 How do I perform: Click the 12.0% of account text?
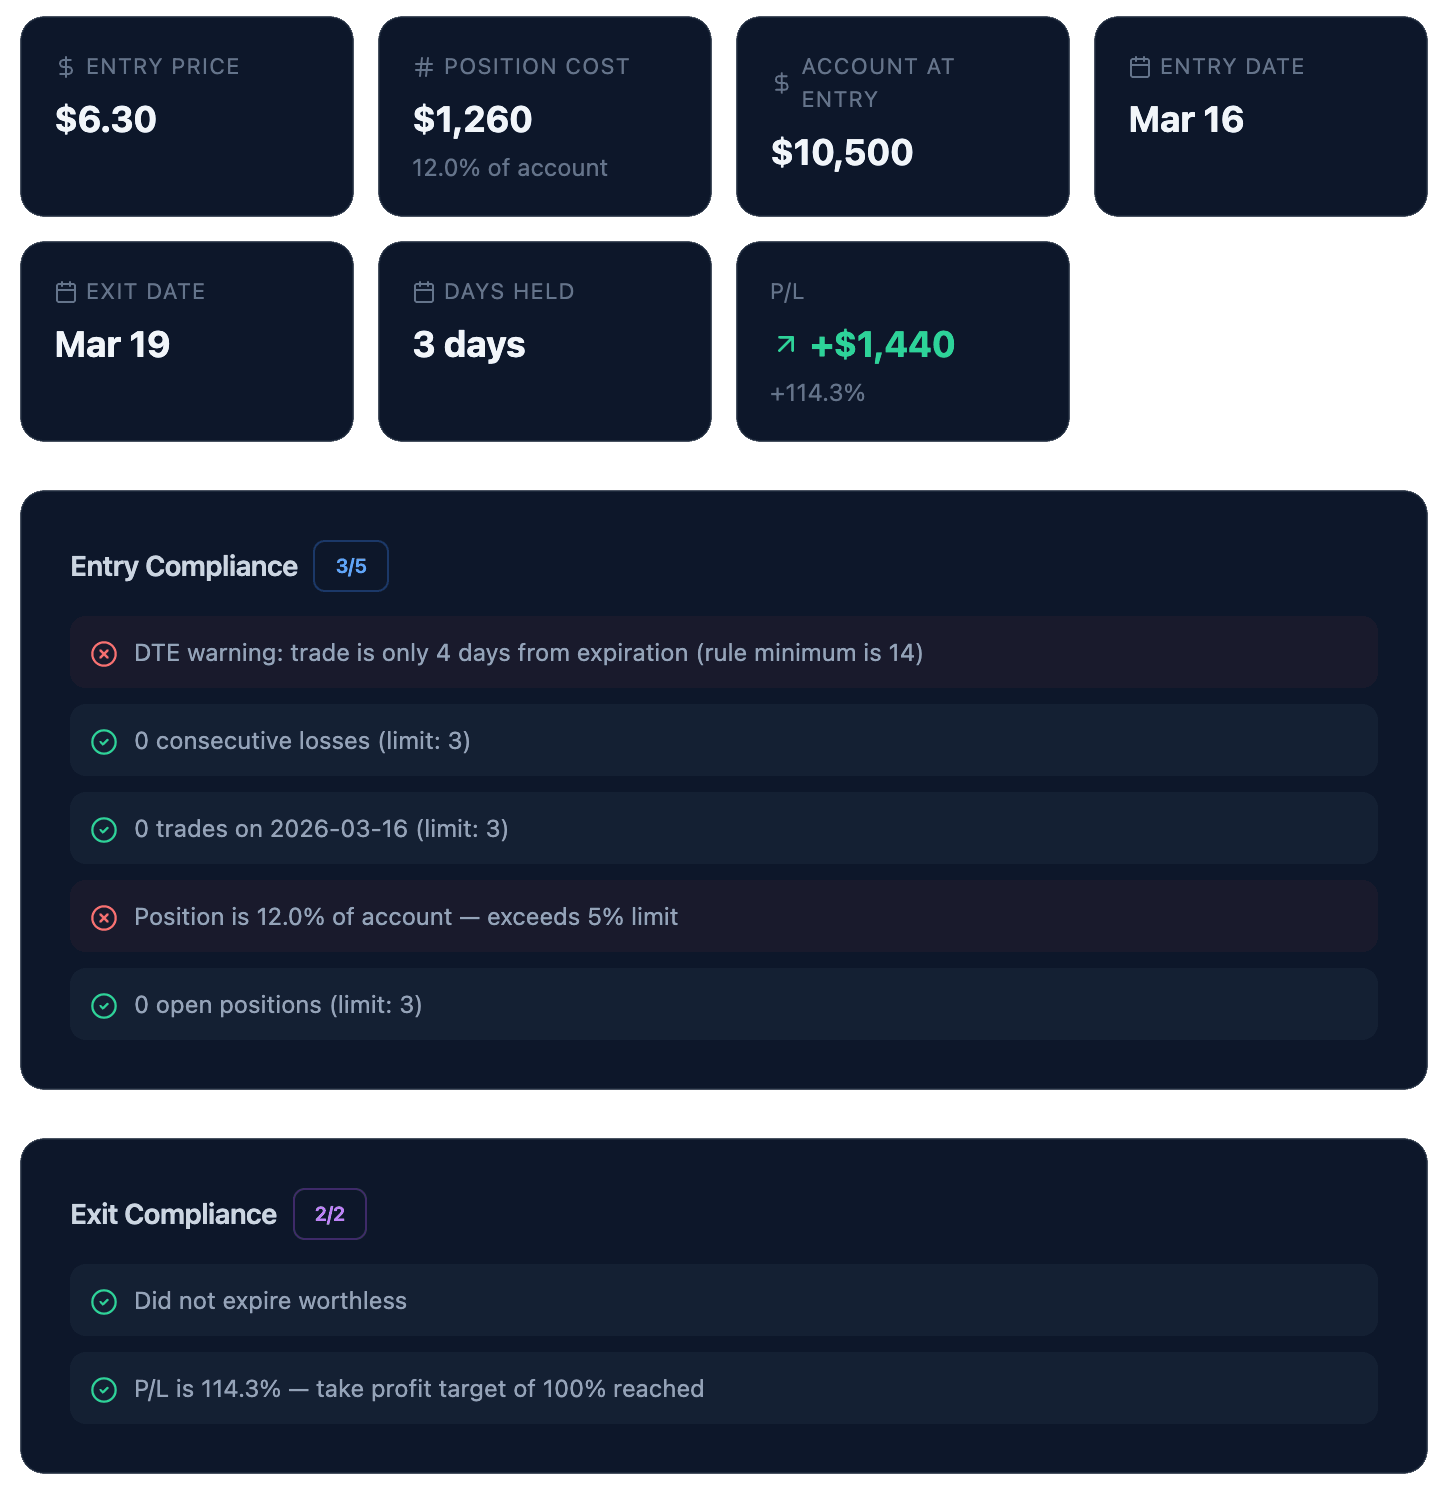click(x=510, y=168)
